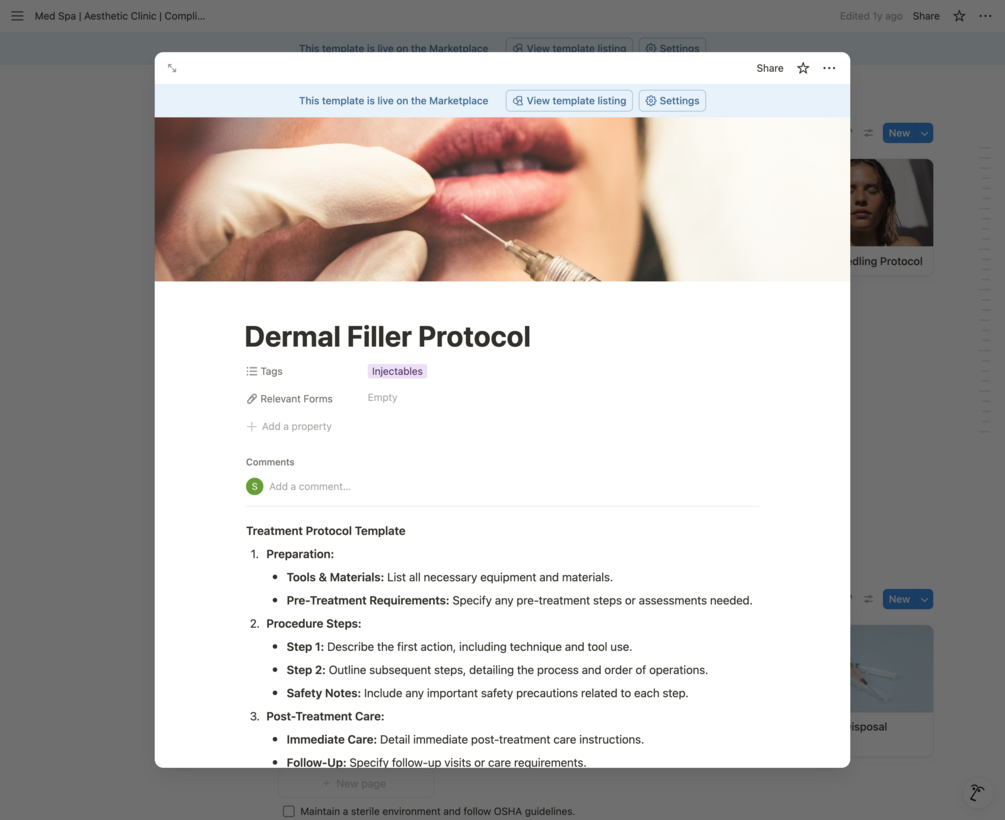Open the Injectables tag selector
Viewport: 1005px width, 820px height.
click(x=397, y=371)
